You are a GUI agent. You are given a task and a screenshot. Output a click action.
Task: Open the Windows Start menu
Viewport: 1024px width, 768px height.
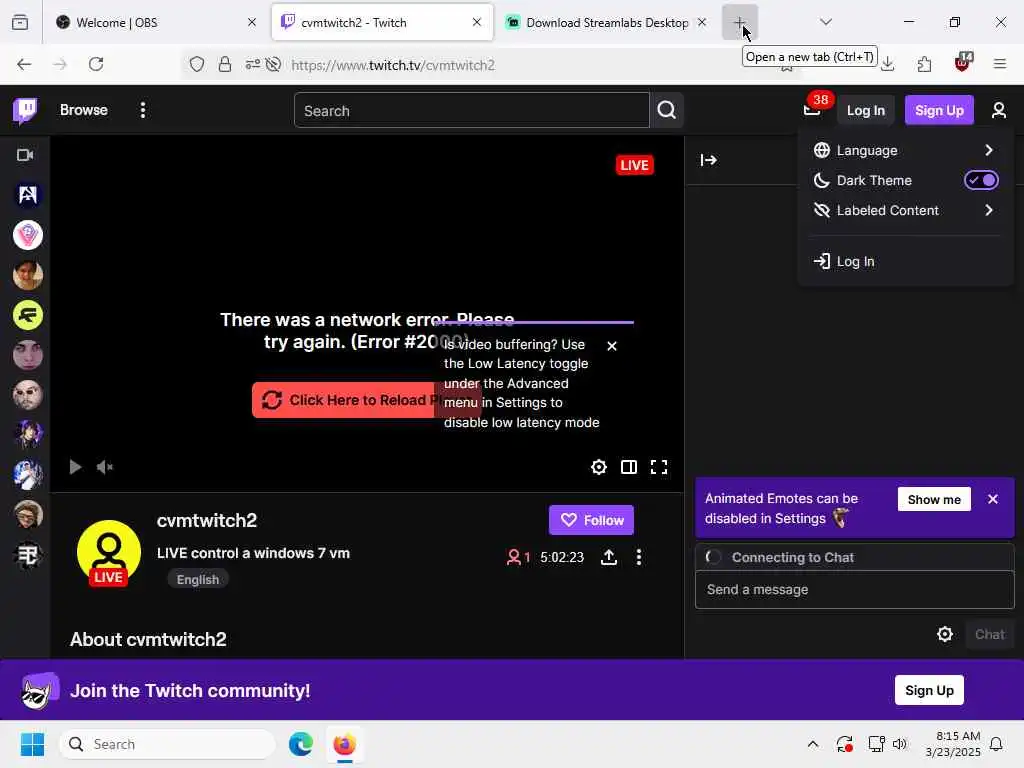coord(32,744)
